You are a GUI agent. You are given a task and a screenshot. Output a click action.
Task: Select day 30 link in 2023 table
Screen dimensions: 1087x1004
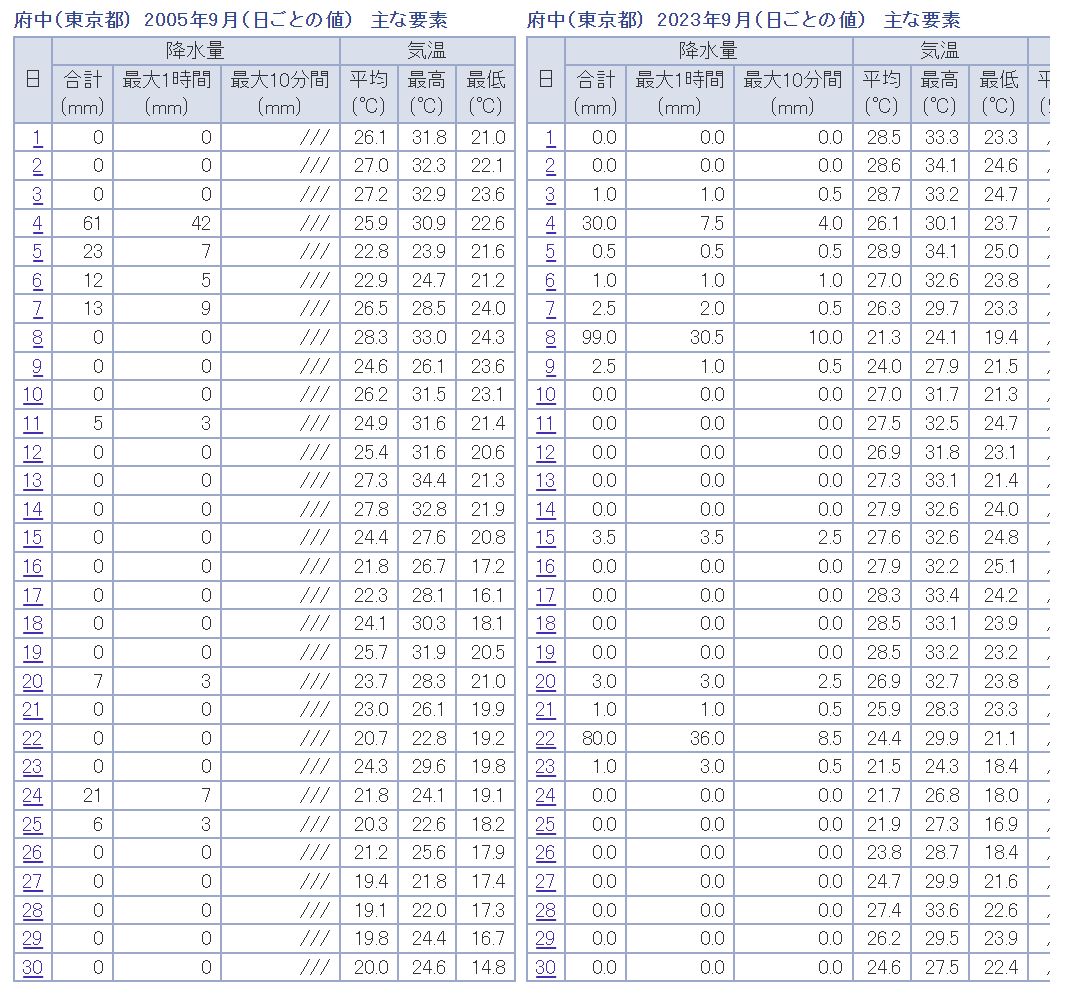546,967
